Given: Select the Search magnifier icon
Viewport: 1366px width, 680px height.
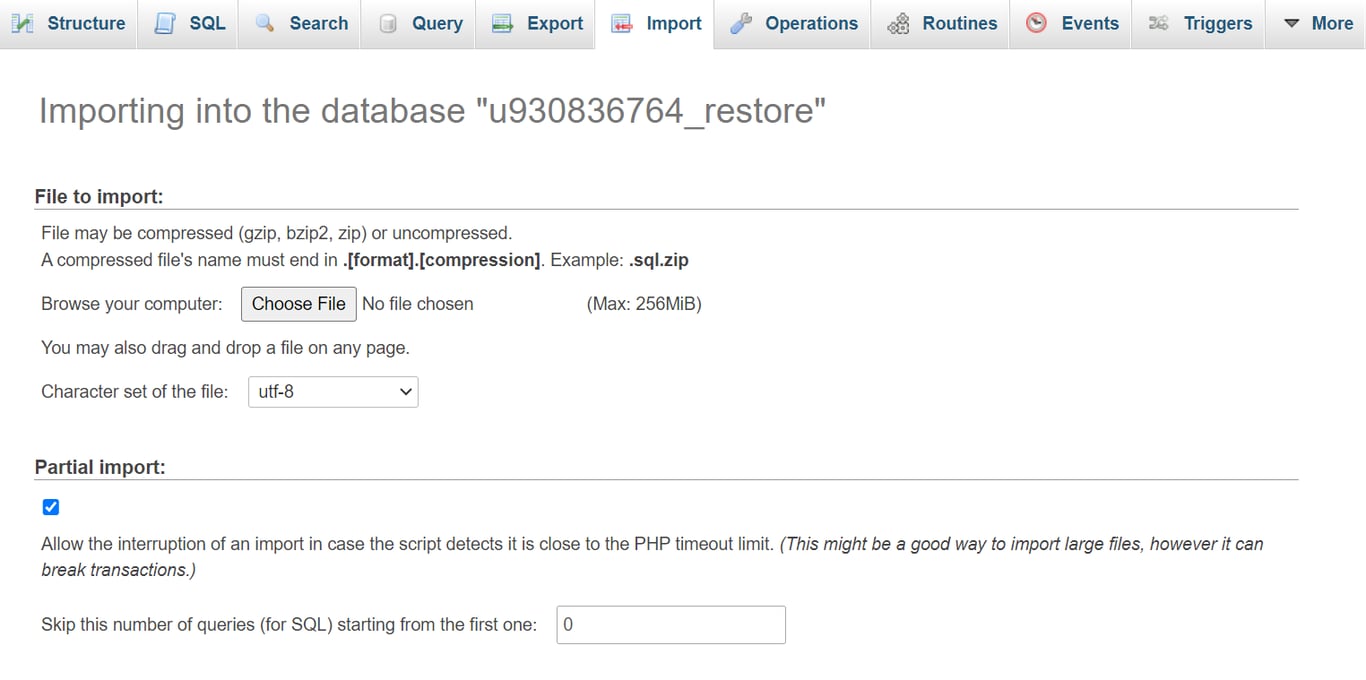Looking at the screenshot, I should pyautogui.click(x=263, y=22).
